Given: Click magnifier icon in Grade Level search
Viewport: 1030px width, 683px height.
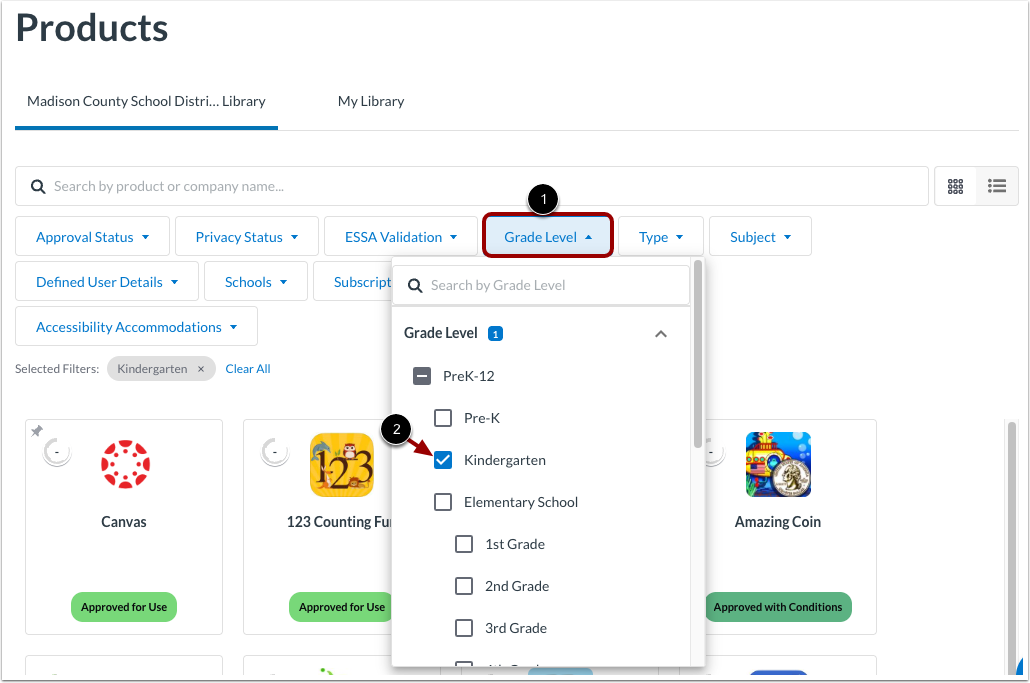Looking at the screenshot, I should click(415, 286).
